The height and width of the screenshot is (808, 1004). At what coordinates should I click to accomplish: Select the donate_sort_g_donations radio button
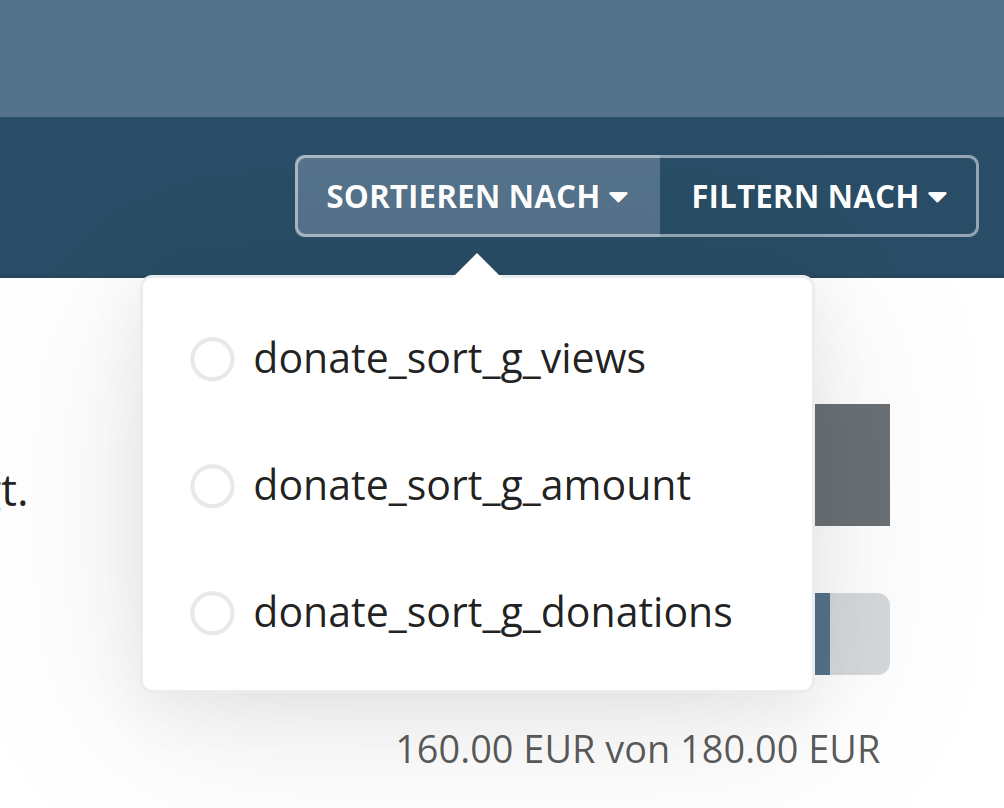tap(212, 613)
